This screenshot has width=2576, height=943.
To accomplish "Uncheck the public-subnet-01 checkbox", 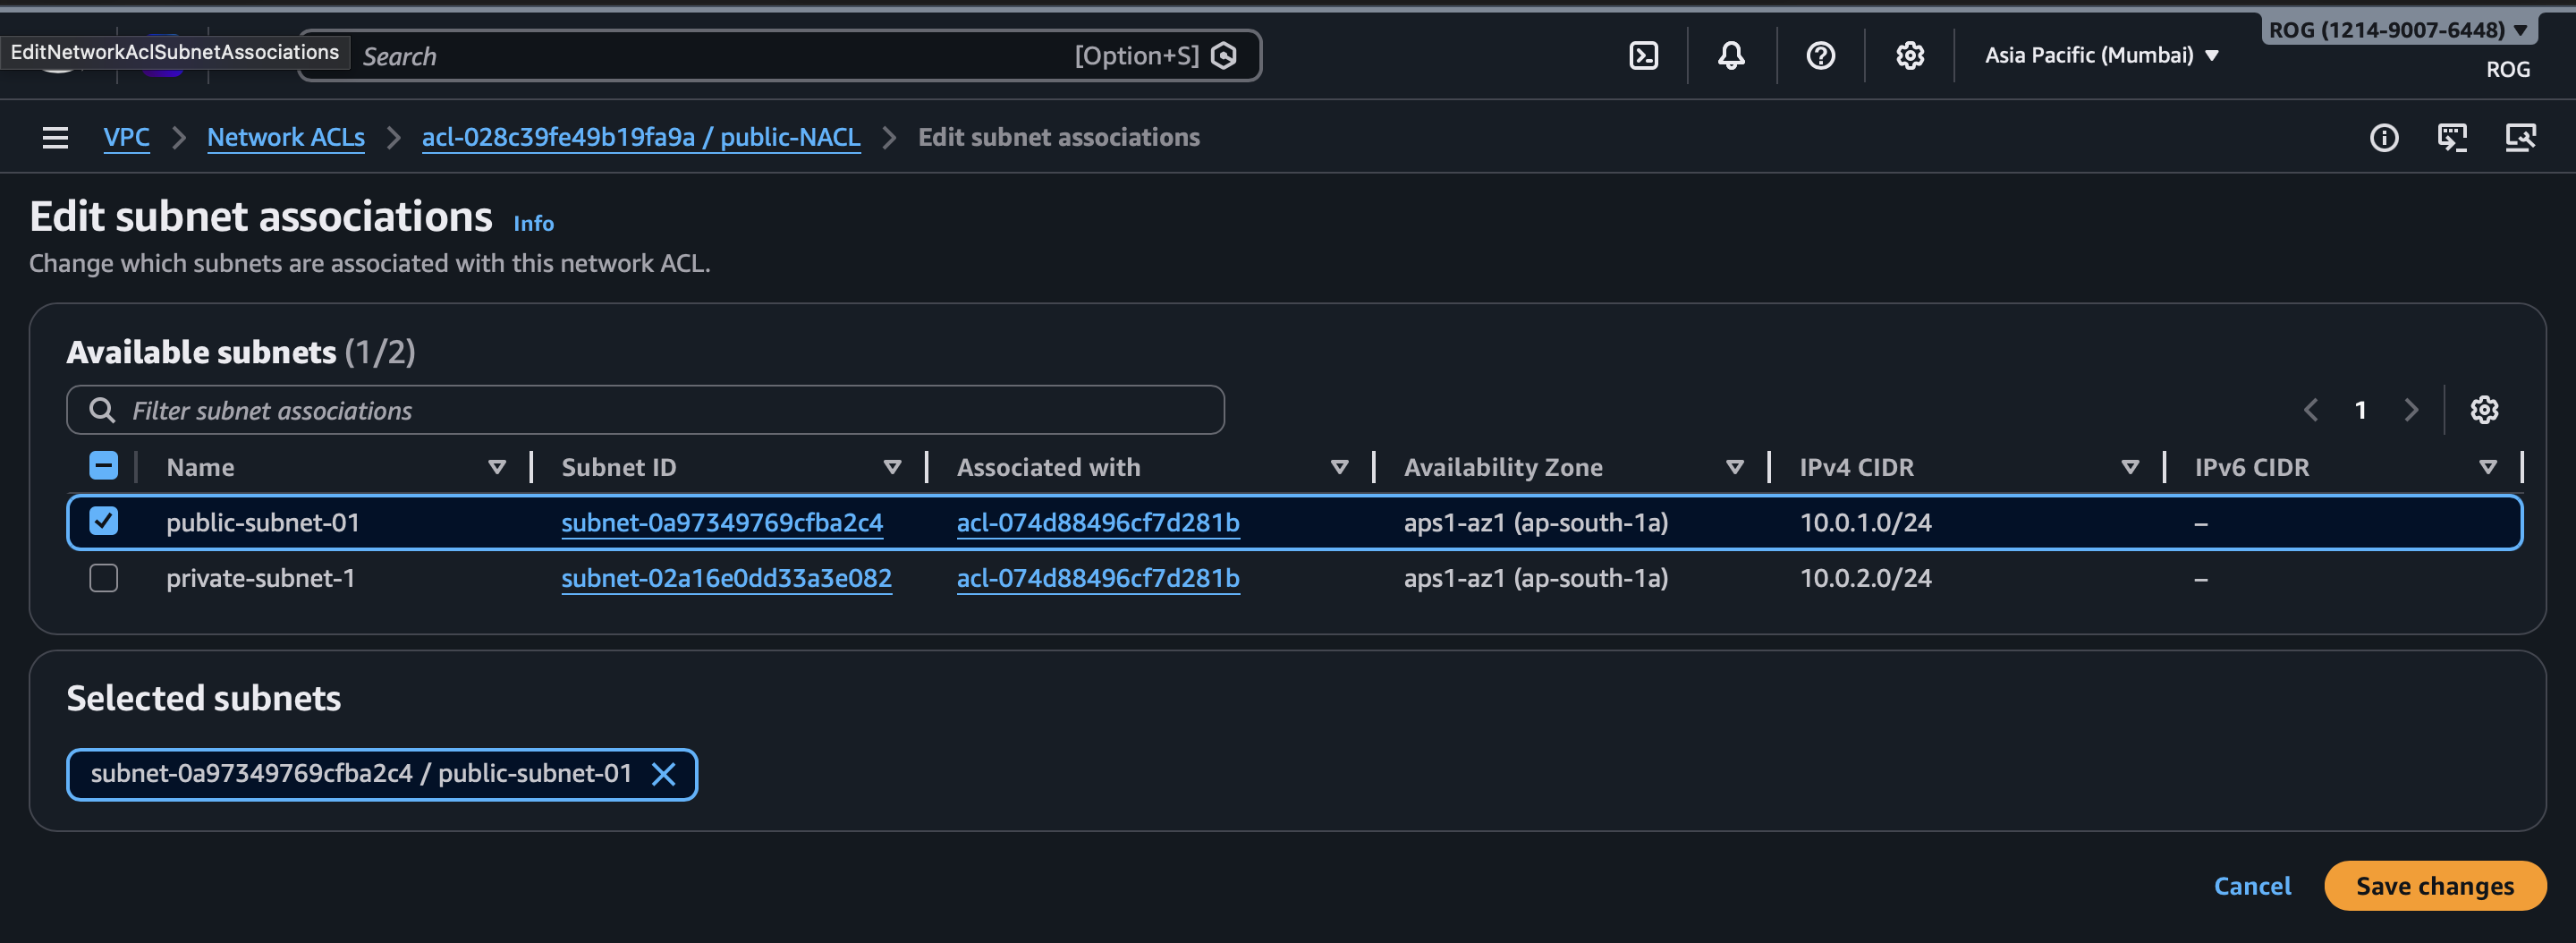I will click(104, 522).
